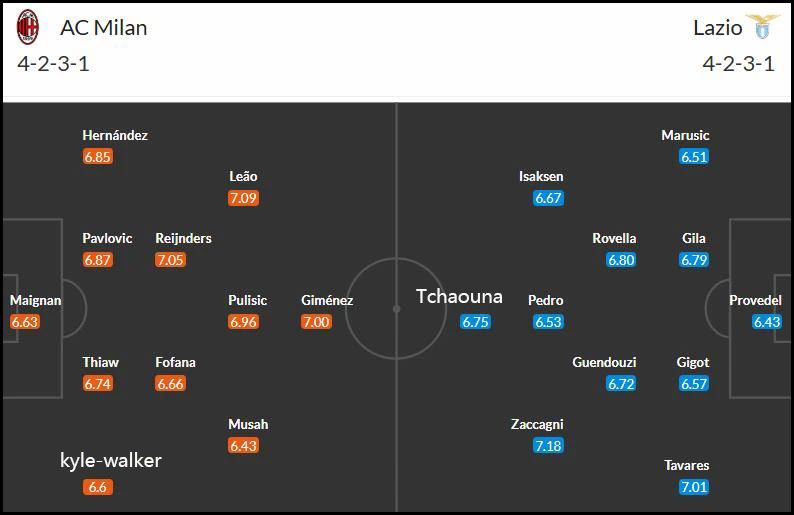Select Leão's 7.09 rating badge
794x515 pixels.
pyautogui.click(x=243, y=197)
